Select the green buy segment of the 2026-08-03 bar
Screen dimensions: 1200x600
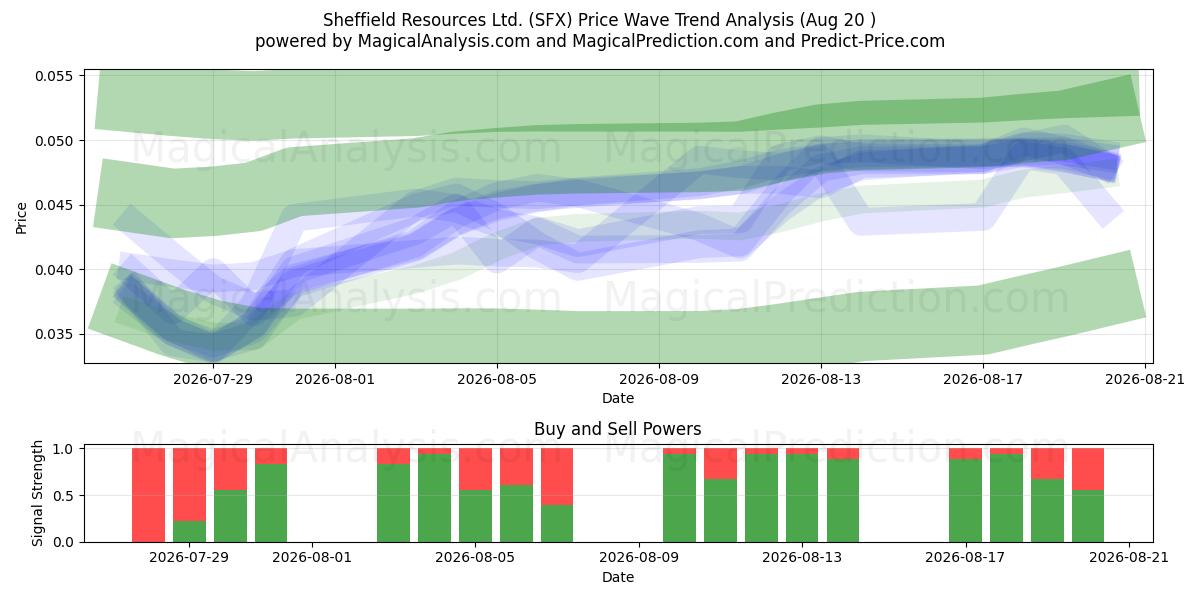tap(393, 503)
